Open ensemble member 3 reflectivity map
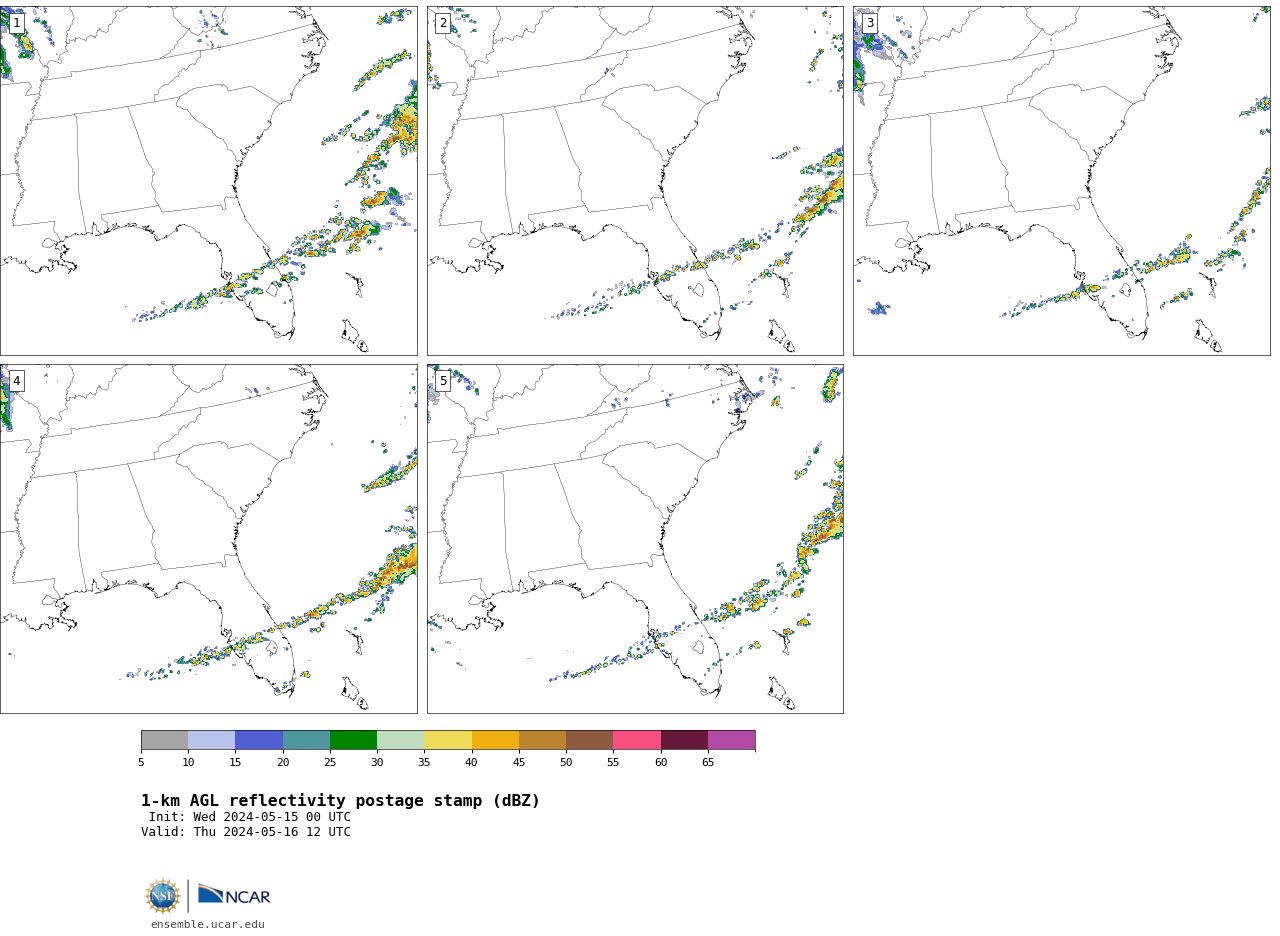The width and height of the screenshot is (1280, 936). pyautogui.click(x=1061, y=181)
